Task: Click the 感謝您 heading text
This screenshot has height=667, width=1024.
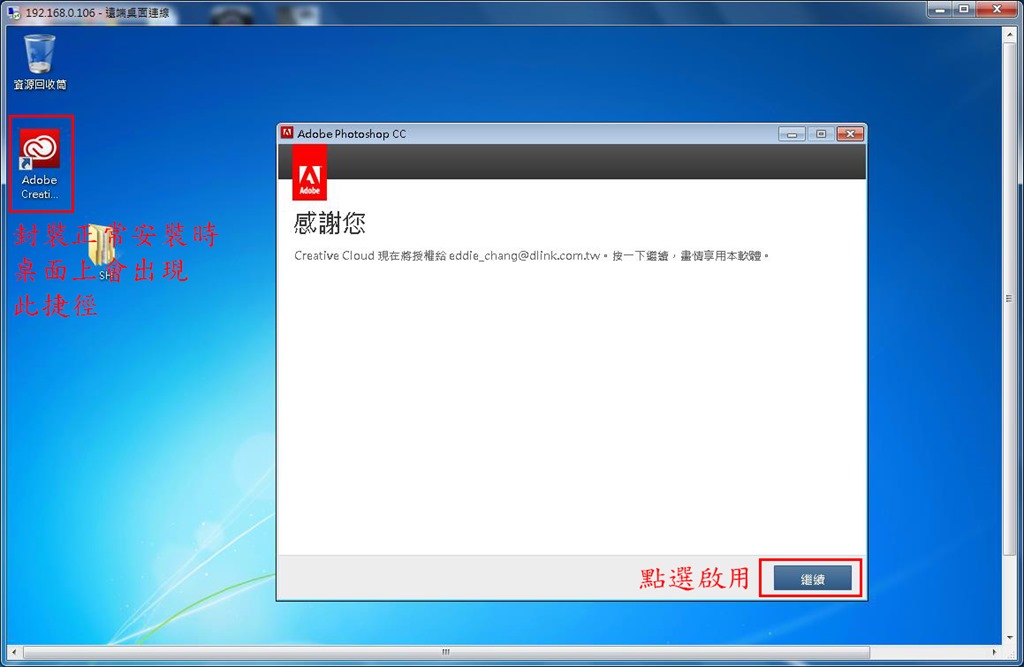Action: pyautogui.click(x=329, y=223)
